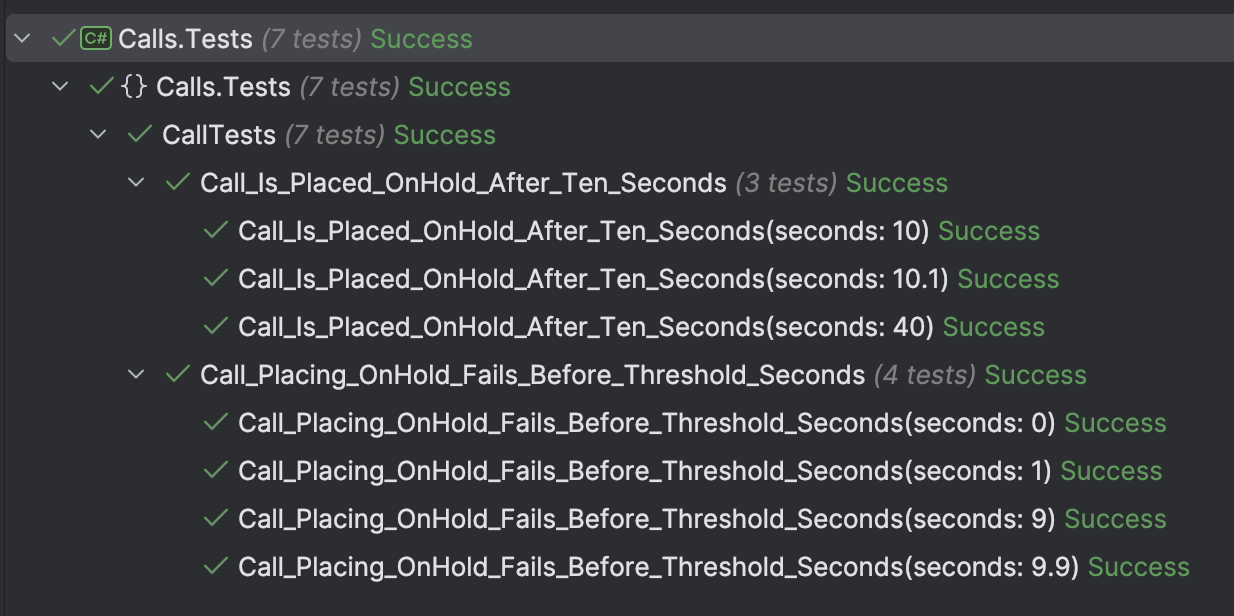Click the green checkmark beside CallTests
Image resolution: width=1234 pixels, height=616 pixels.
tap(140, 135)
